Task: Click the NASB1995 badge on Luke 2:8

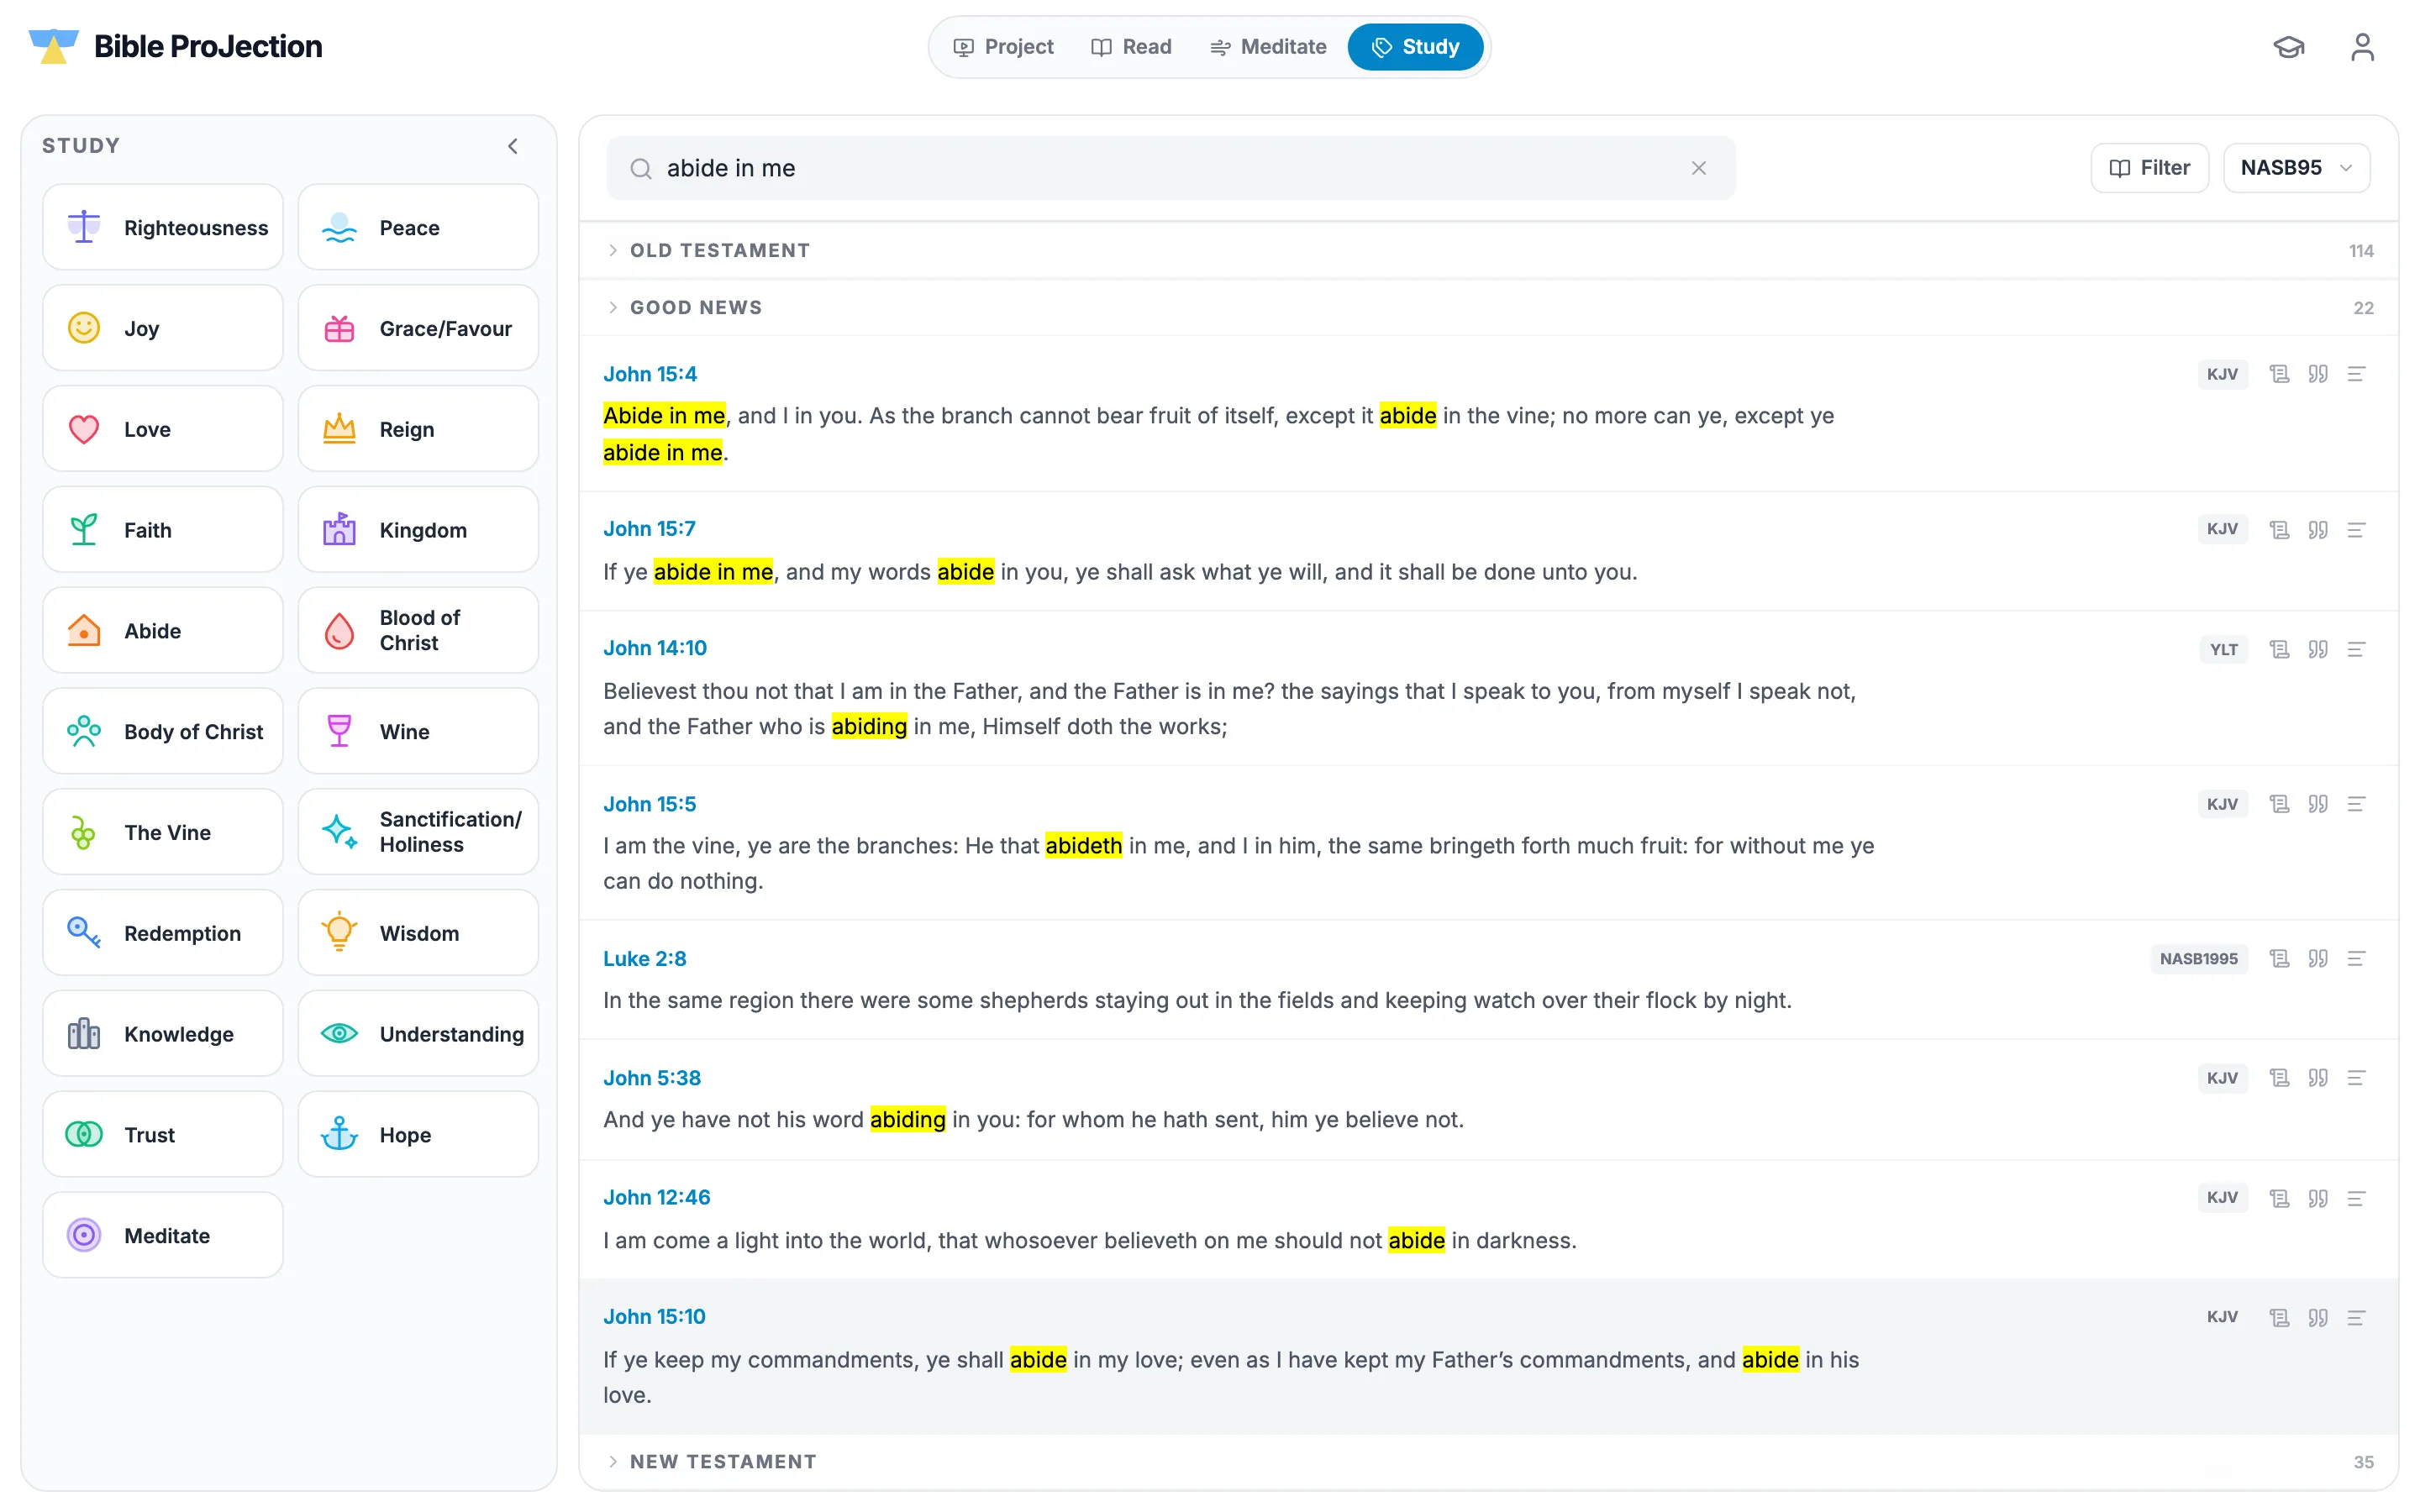Action: pos(2198,958)
